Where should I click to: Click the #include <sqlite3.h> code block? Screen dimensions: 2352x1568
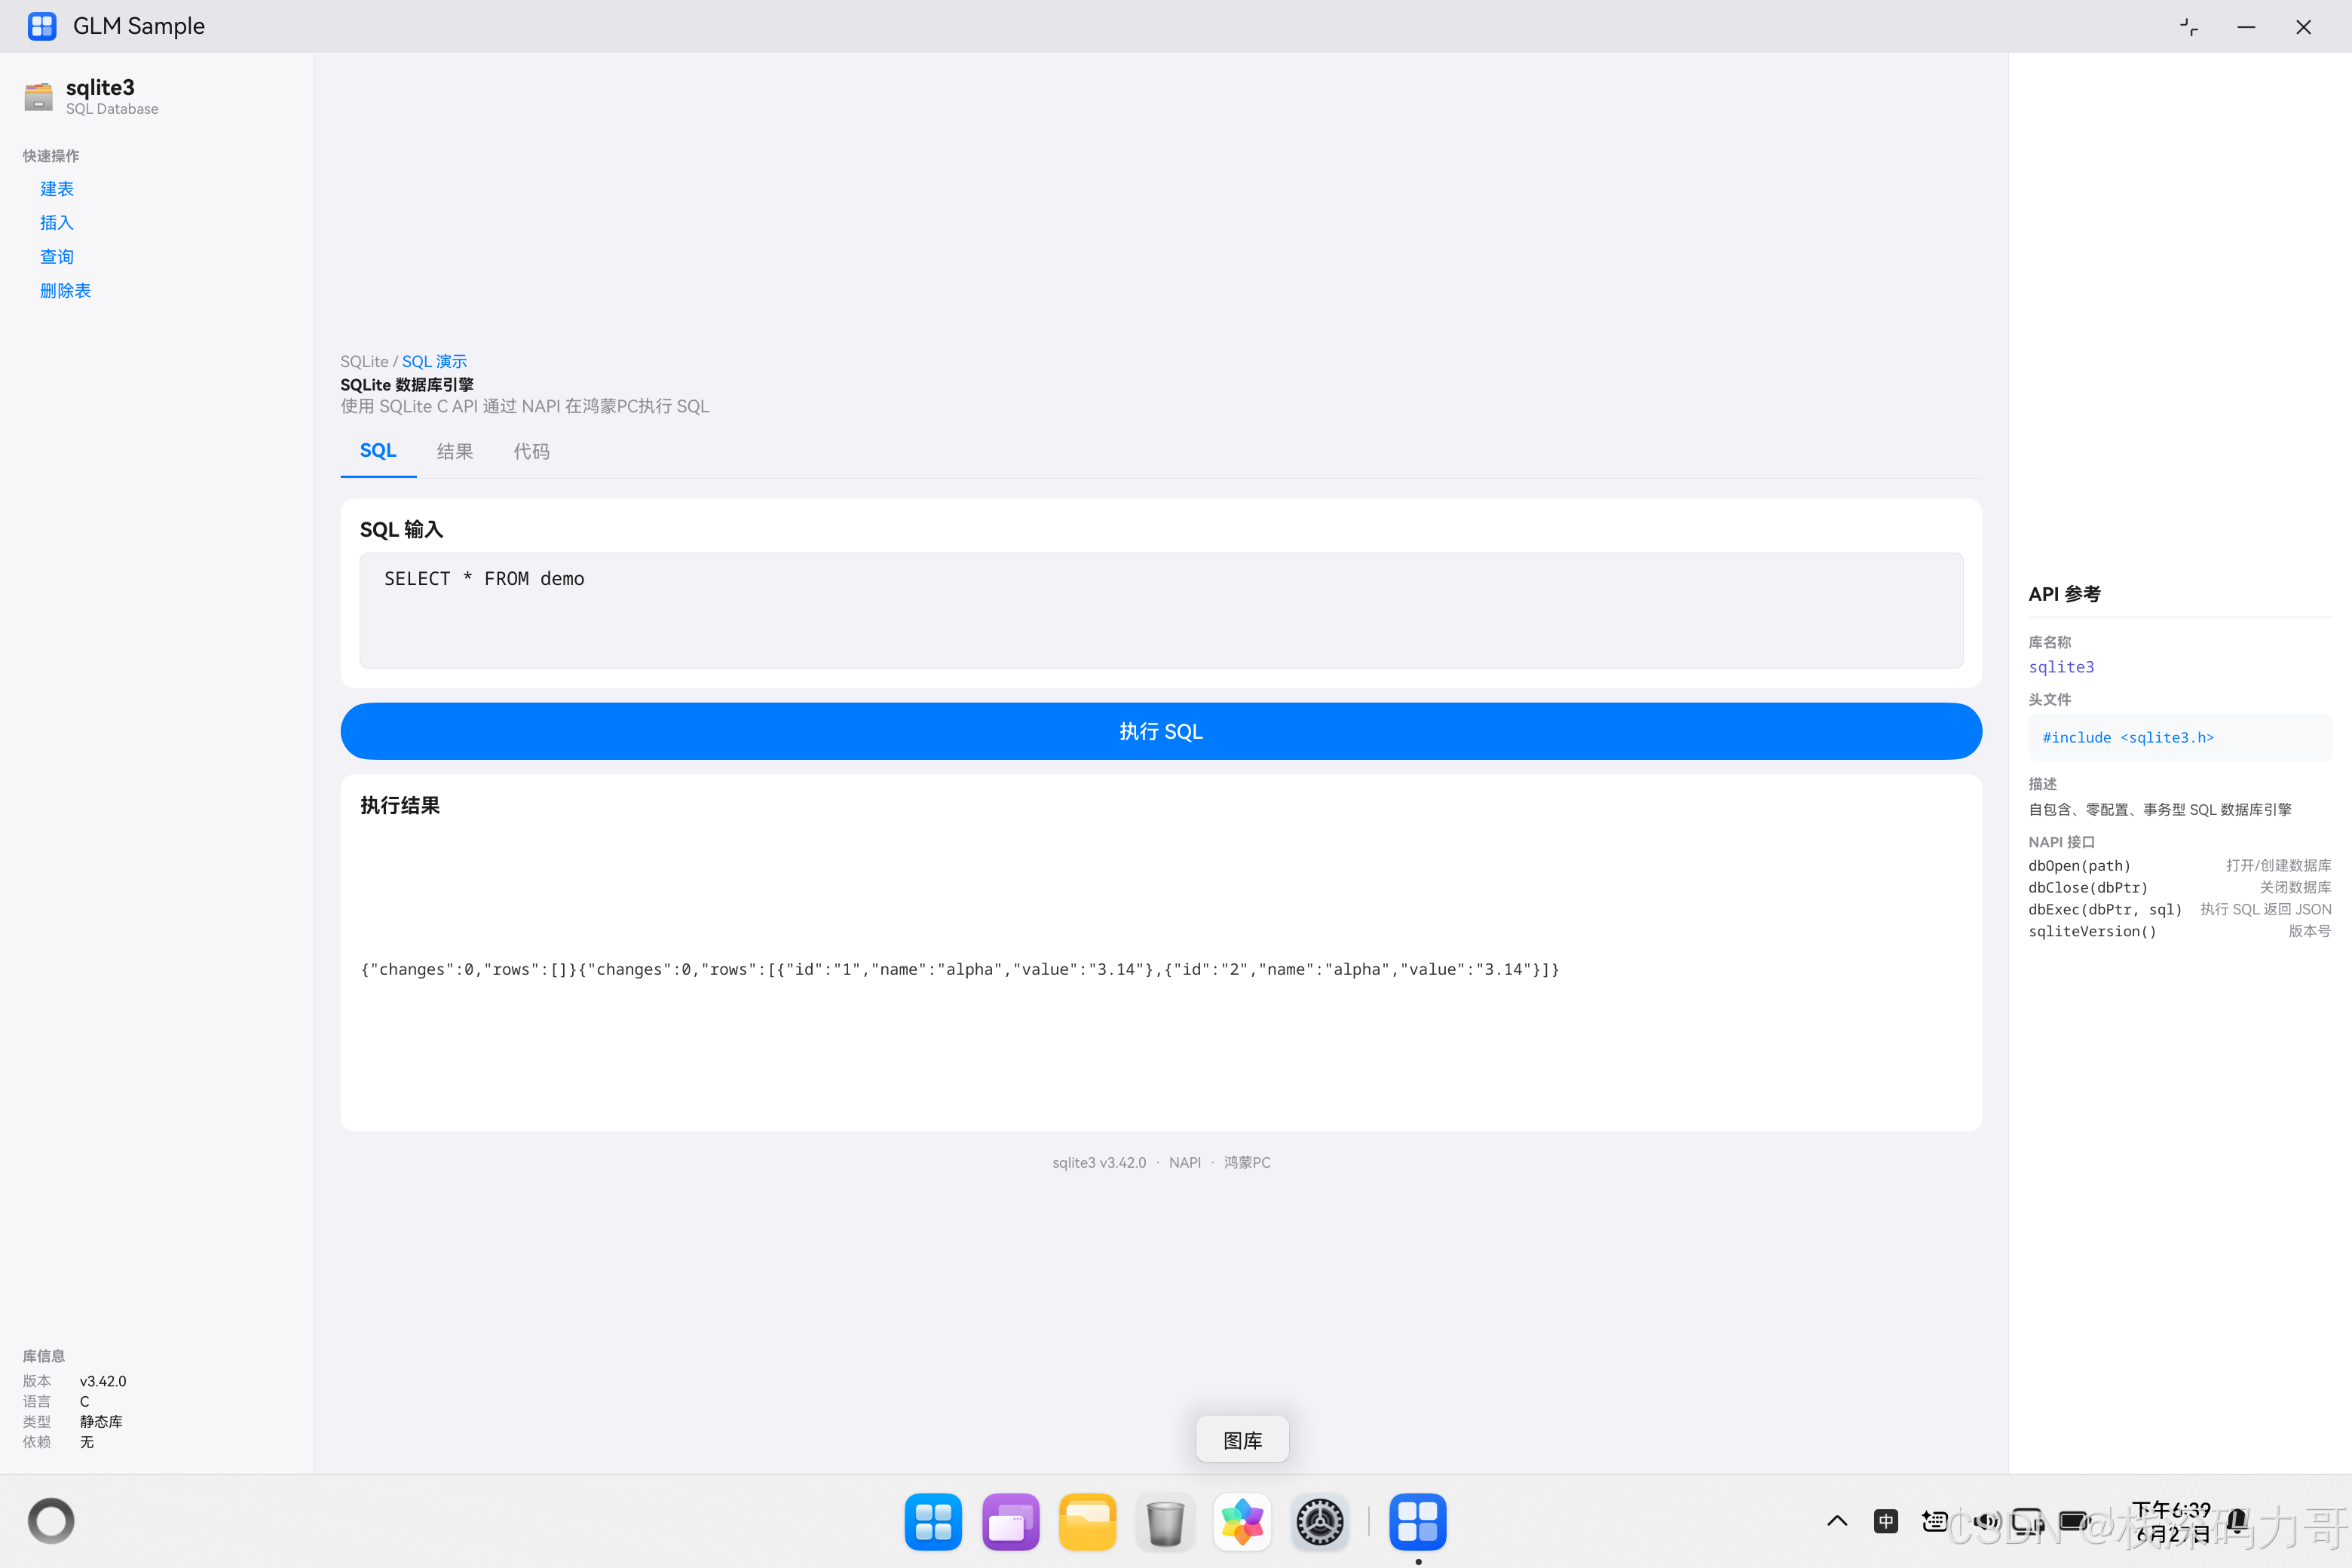pyautogui.click(x=2180, y=737)
